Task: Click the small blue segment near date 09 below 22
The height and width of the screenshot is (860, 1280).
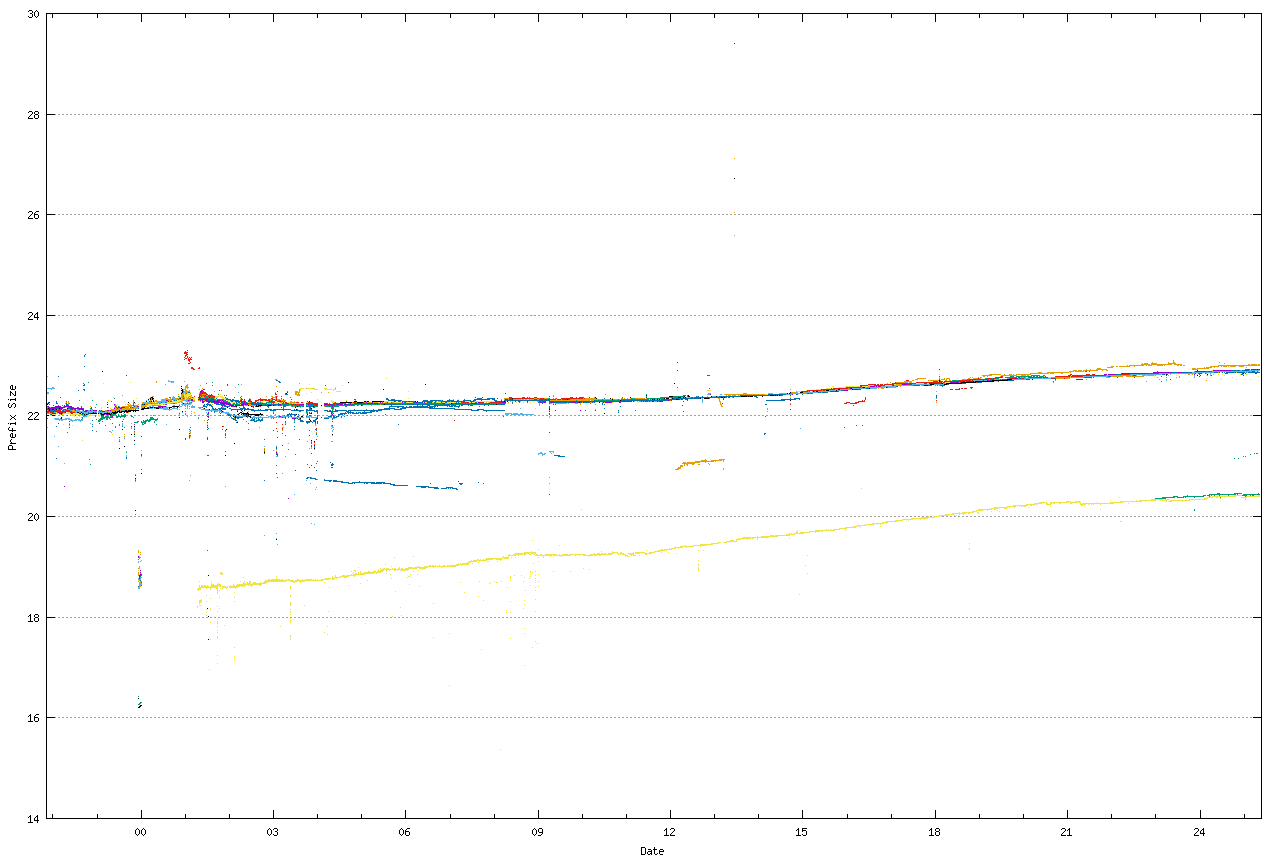Action: pyautogui.click(x=551, y=454)
